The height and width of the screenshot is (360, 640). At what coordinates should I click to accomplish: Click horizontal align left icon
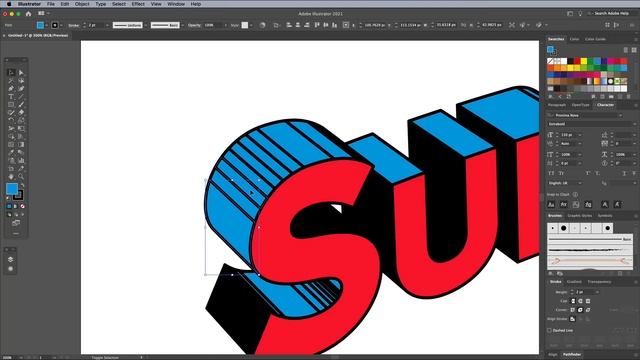coord(289,25)
